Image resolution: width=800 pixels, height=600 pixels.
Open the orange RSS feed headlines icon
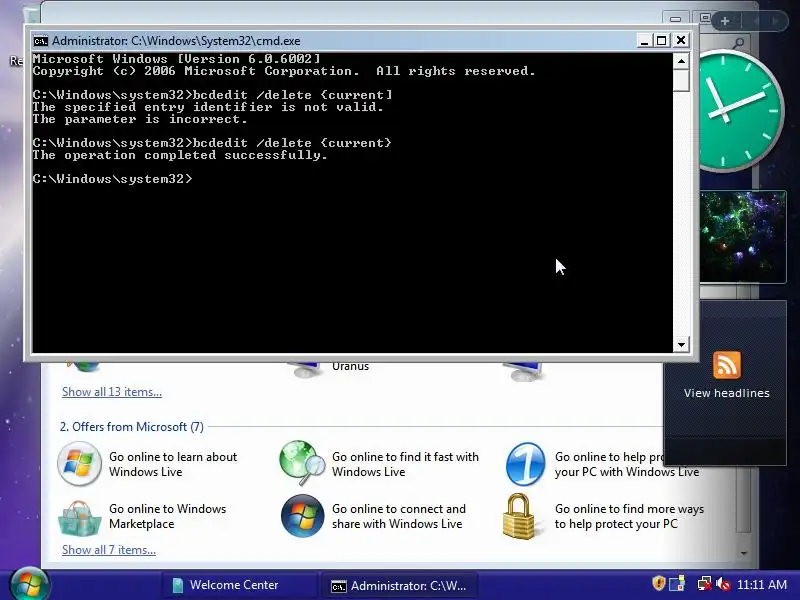coord(727,365)
